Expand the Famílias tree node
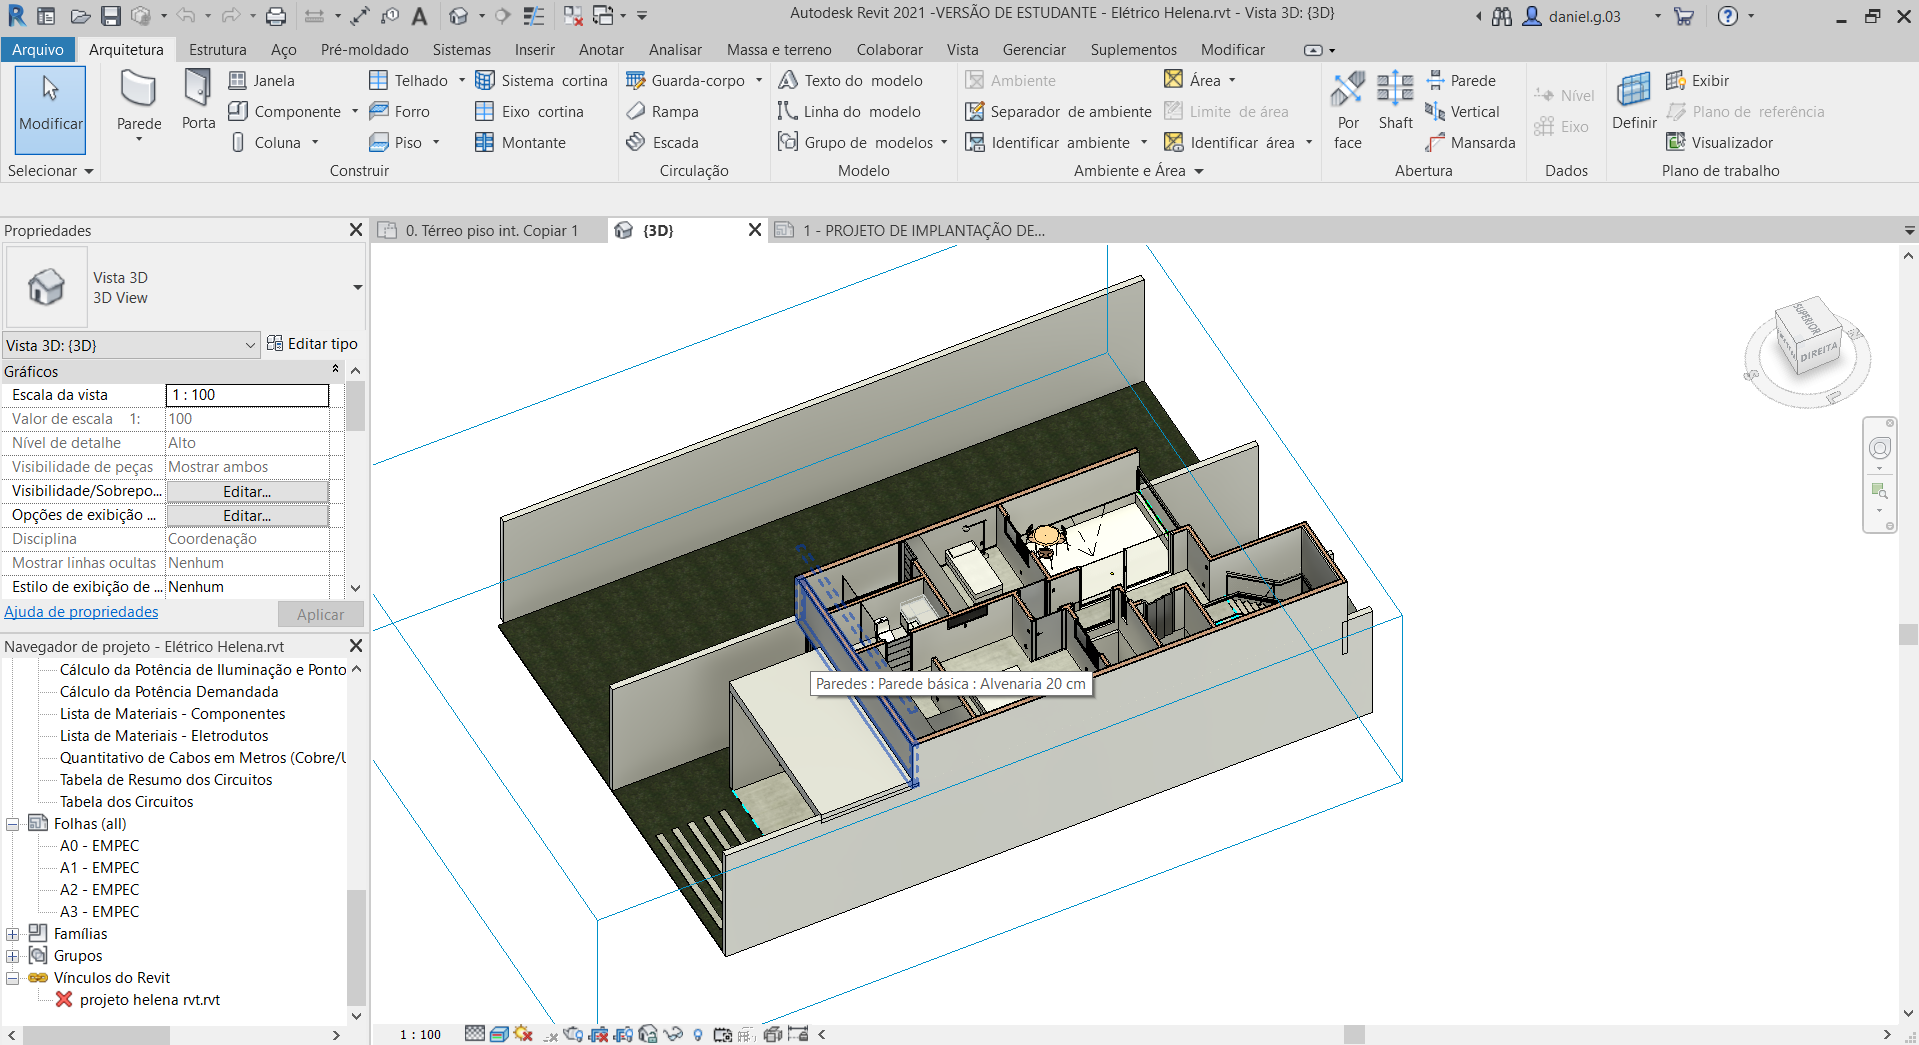 12,933
